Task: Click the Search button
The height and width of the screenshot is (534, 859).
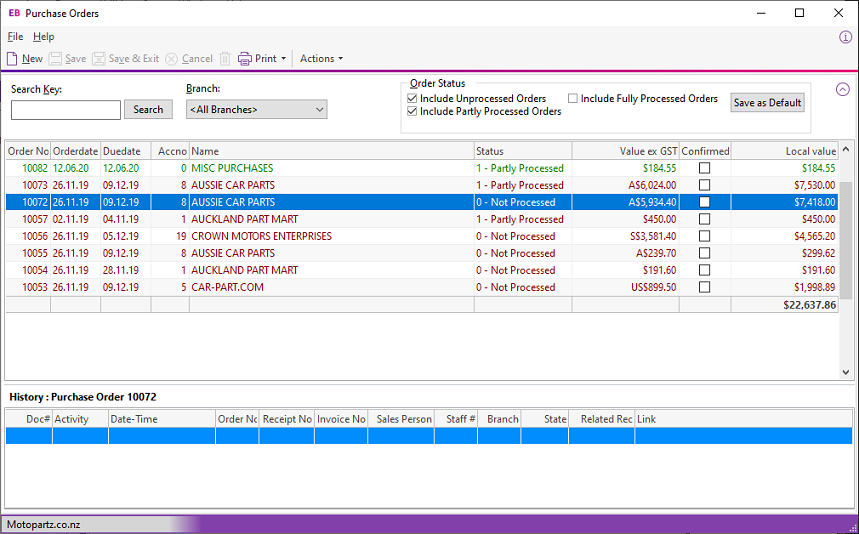Action: [148, 110]
